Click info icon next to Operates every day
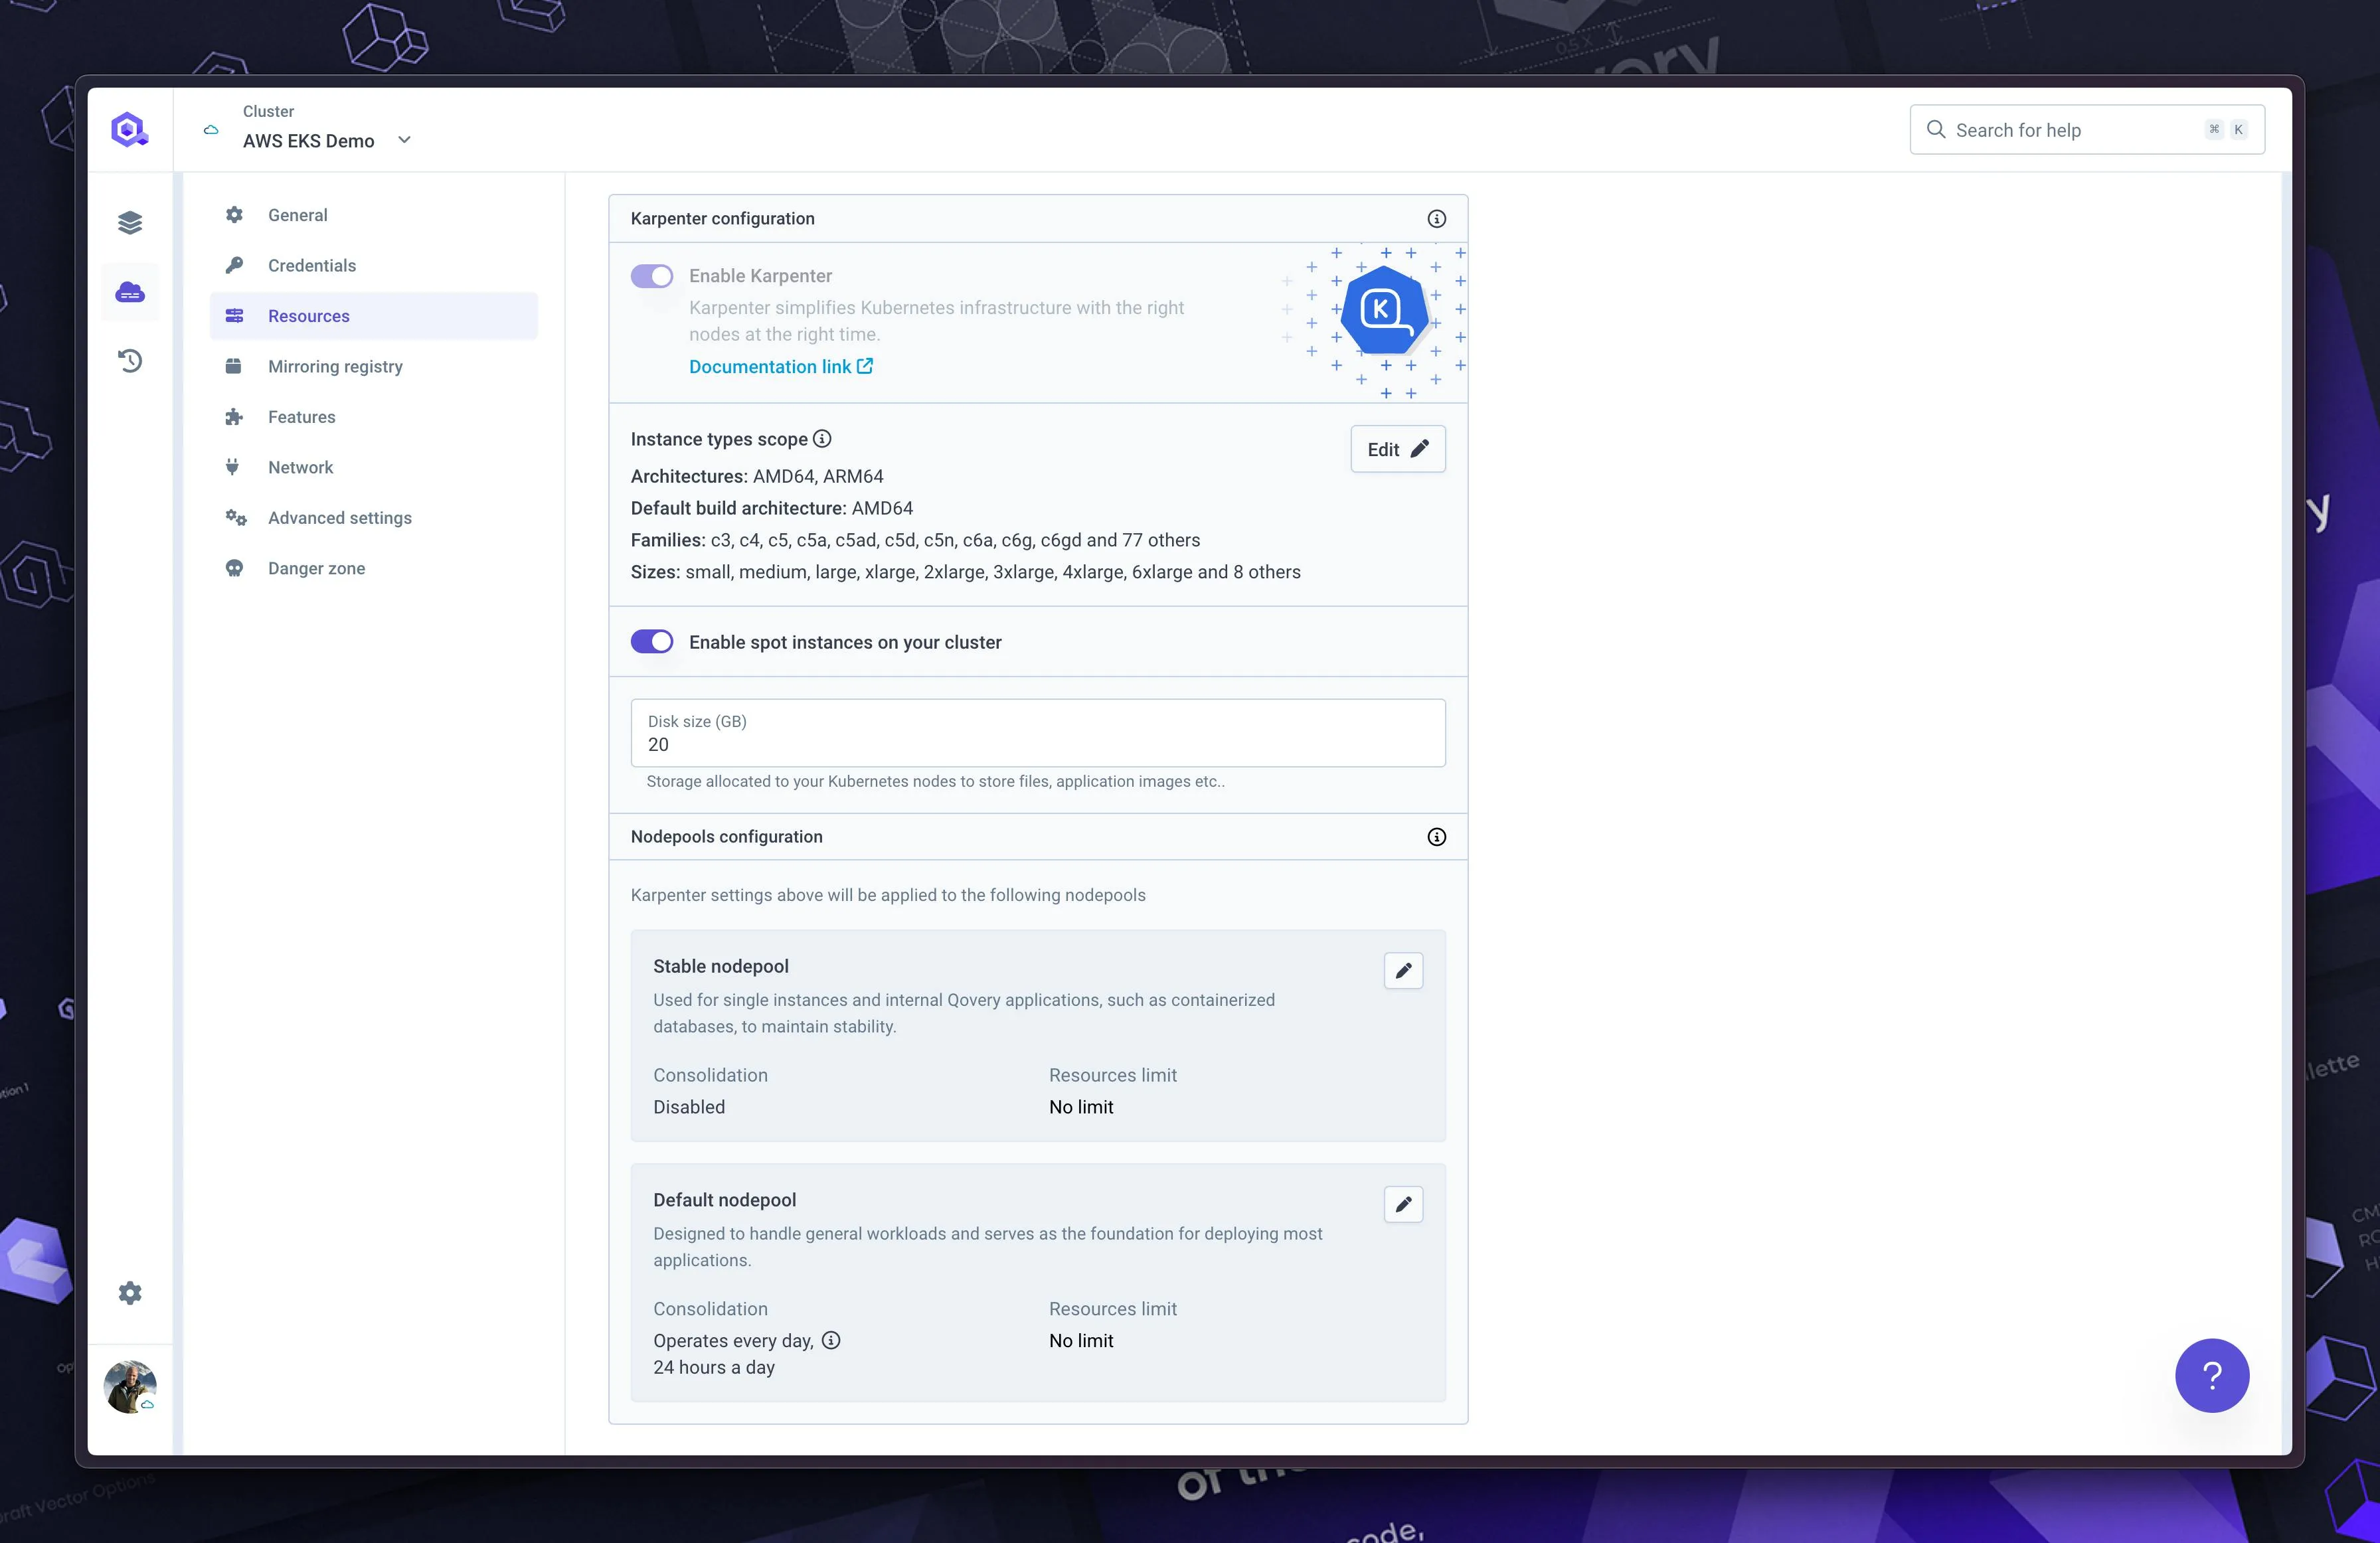This screenshot has height=1543, width=2380. 831,1340
